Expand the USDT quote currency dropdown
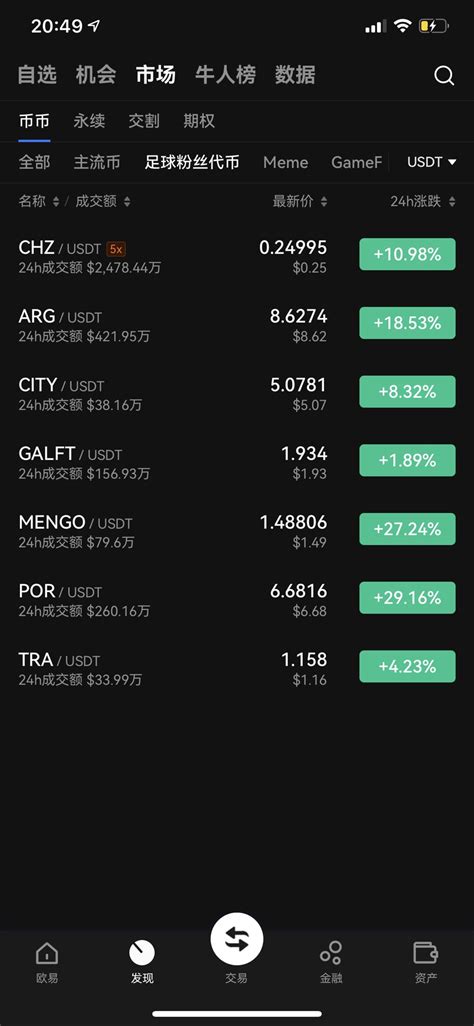Screen dimensions: 474x1026 tap(431, 162)
